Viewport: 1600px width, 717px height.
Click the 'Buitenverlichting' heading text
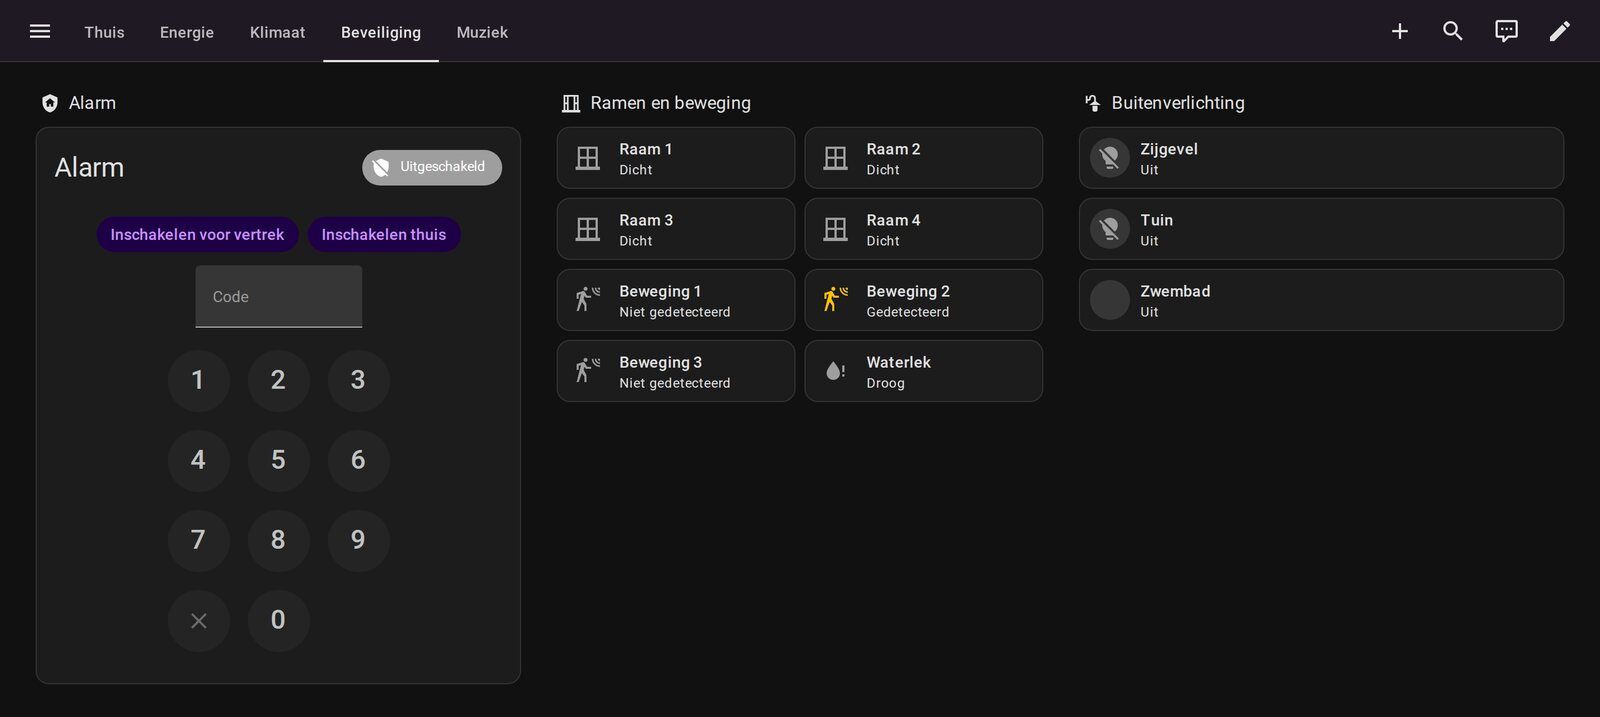pos(1178,103)
